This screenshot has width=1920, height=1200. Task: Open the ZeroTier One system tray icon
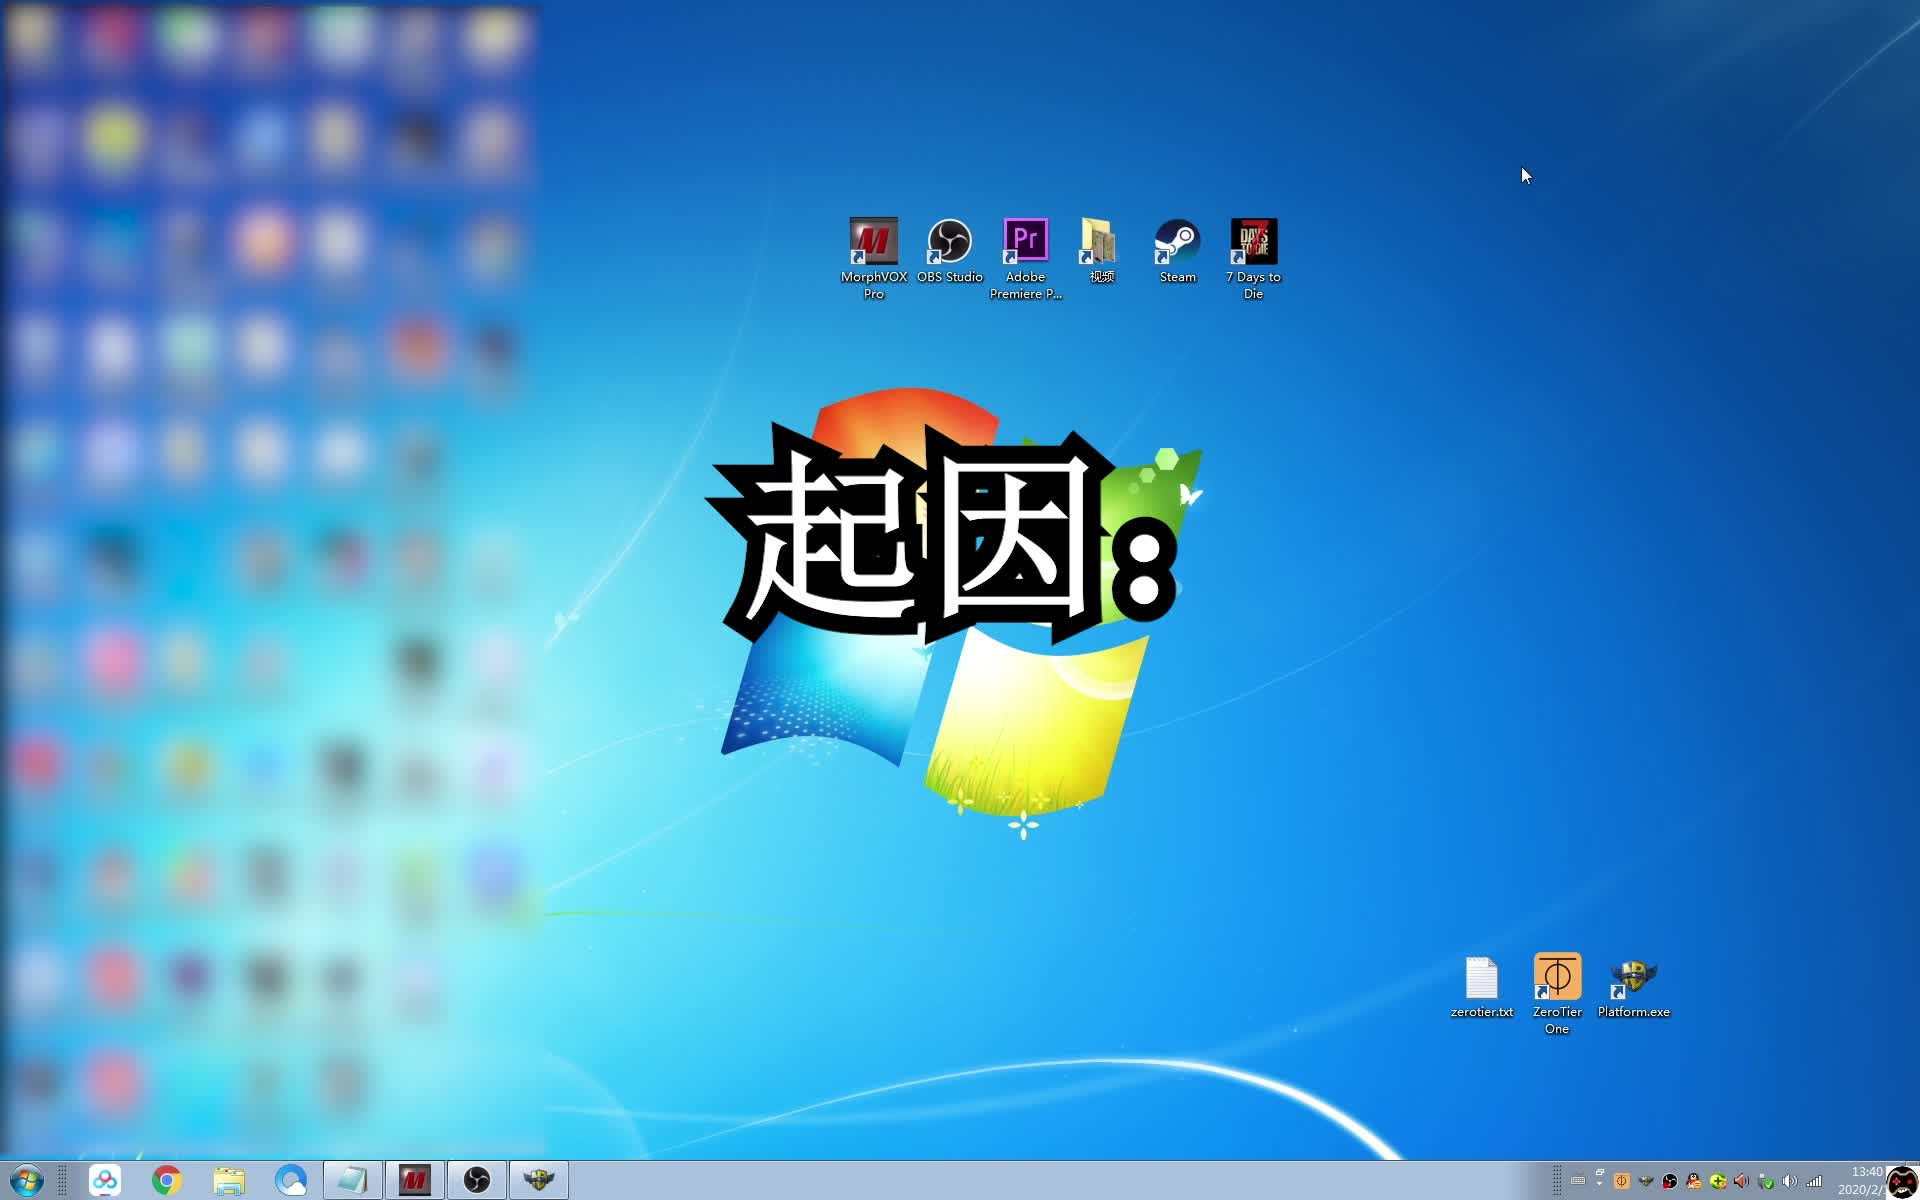point(1621,1181)
